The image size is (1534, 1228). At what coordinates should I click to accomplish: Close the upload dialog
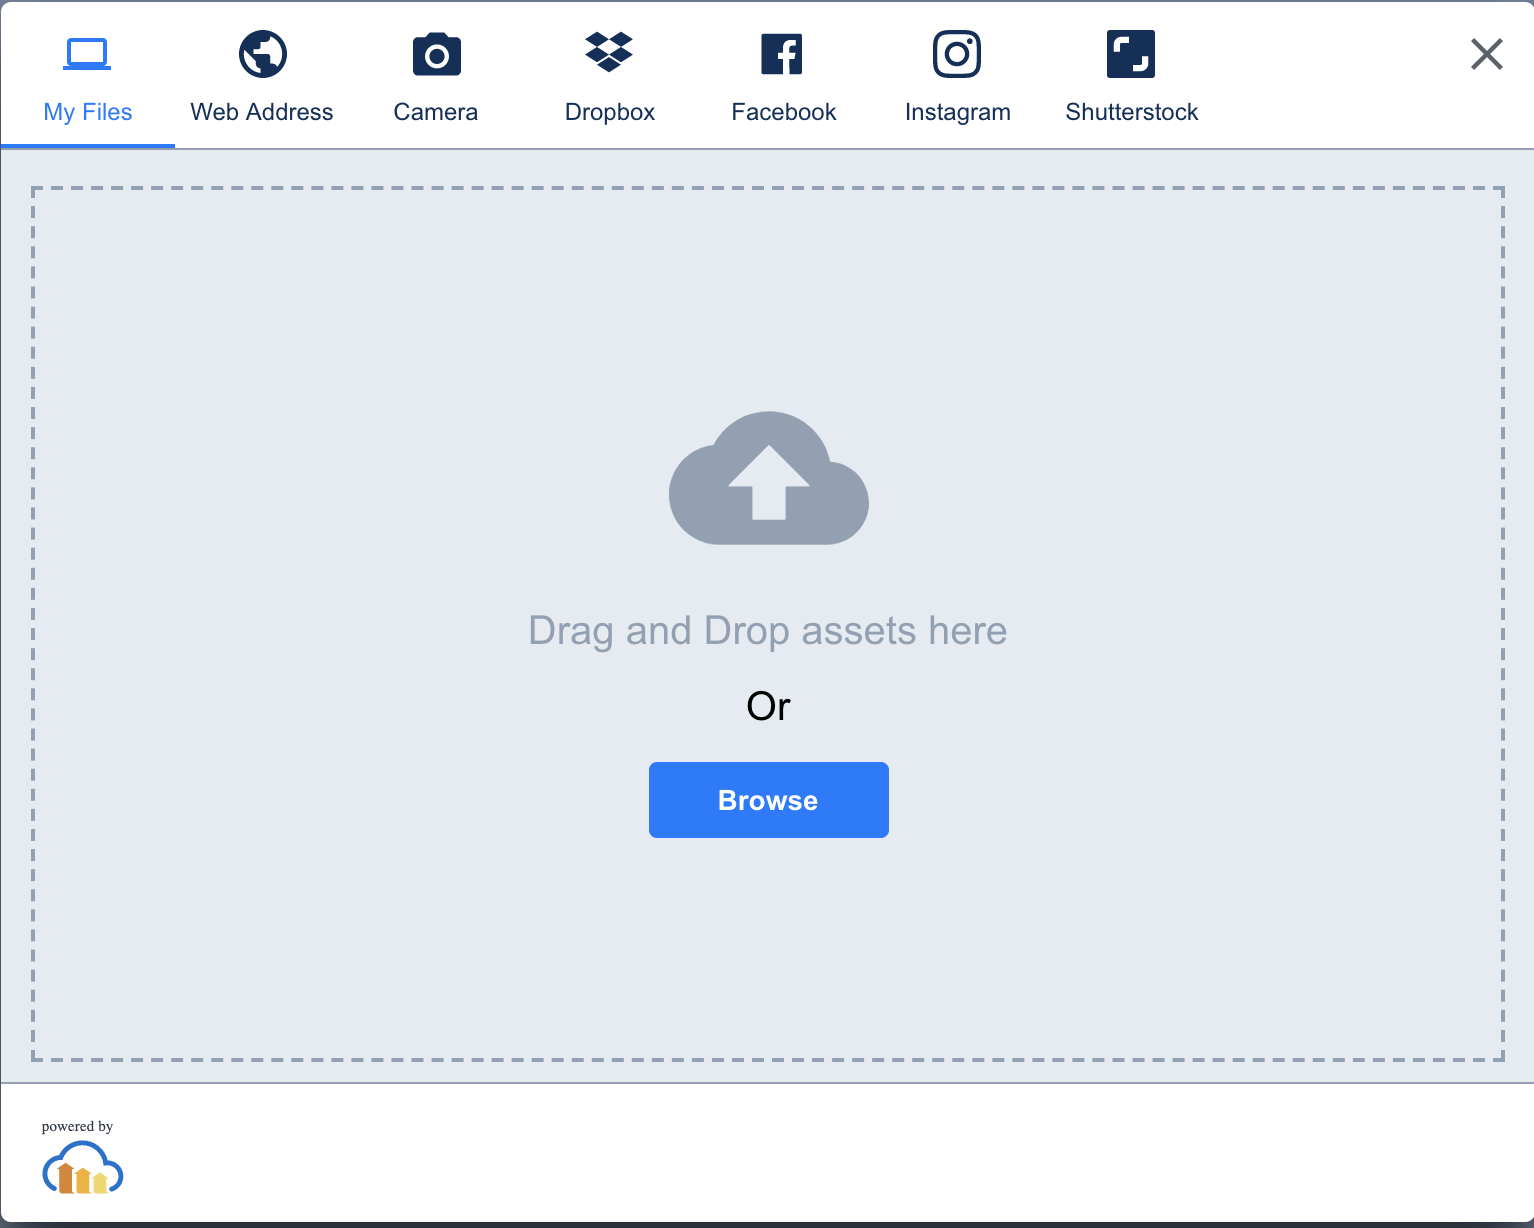pyautogui.click(x=1487, y=54)
